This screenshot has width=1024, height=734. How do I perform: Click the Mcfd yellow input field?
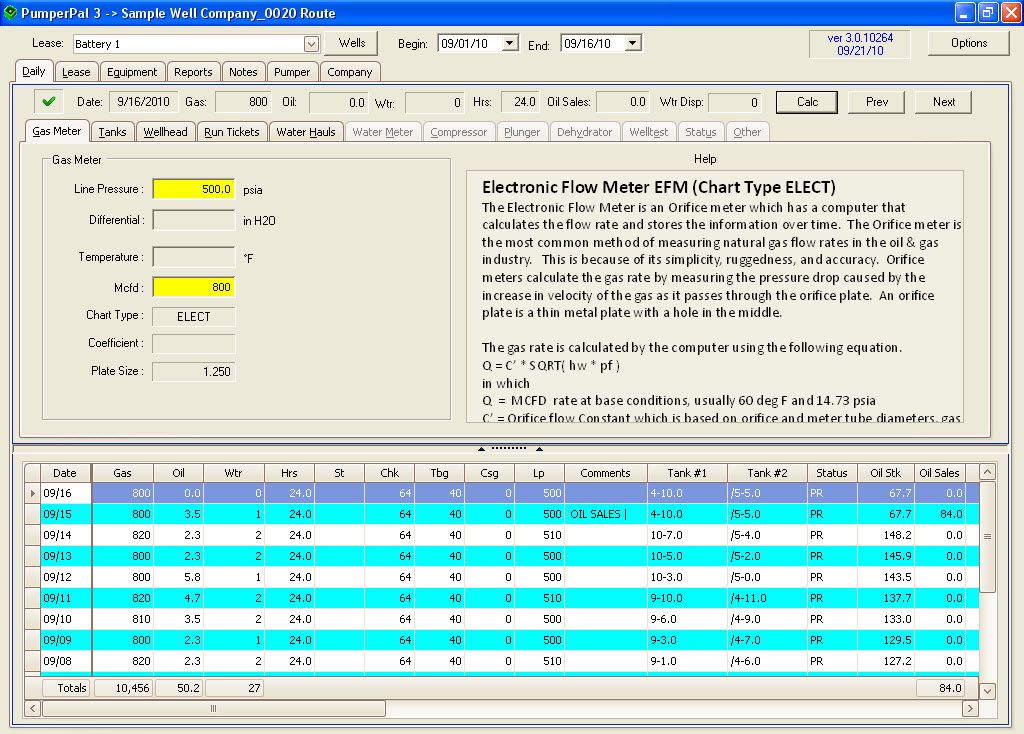(x=194, y=287)
